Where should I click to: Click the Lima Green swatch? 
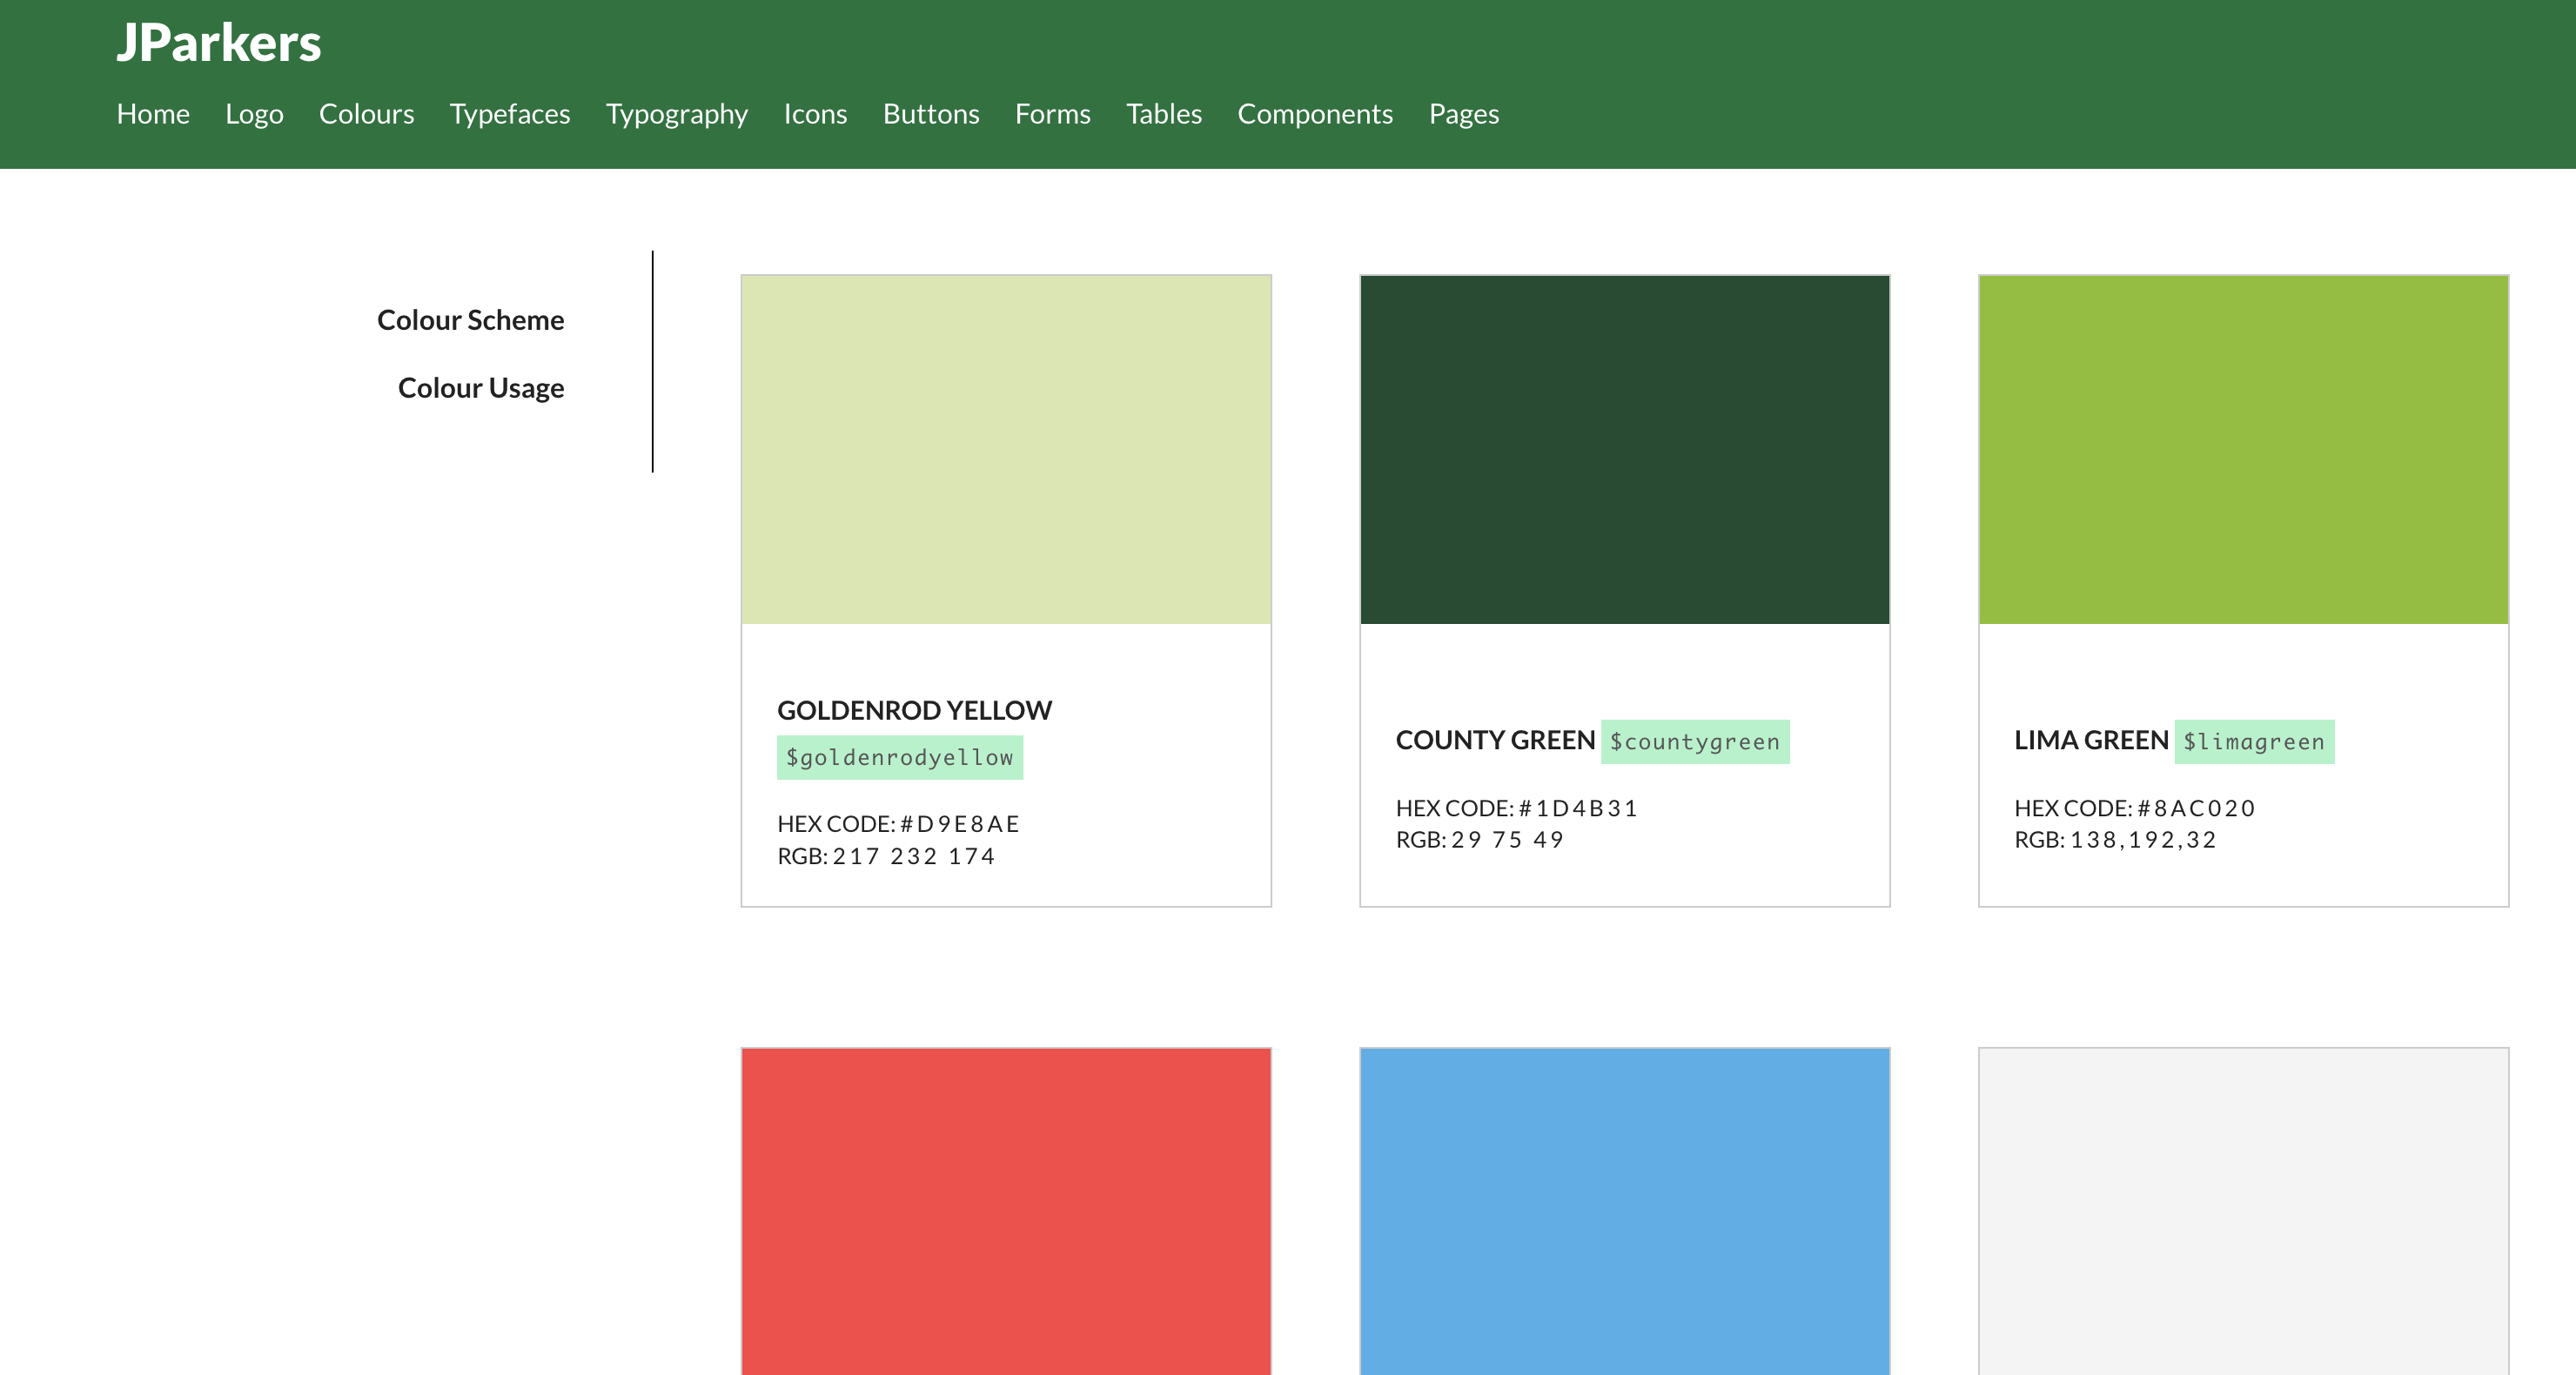(x=2244, y=449)
